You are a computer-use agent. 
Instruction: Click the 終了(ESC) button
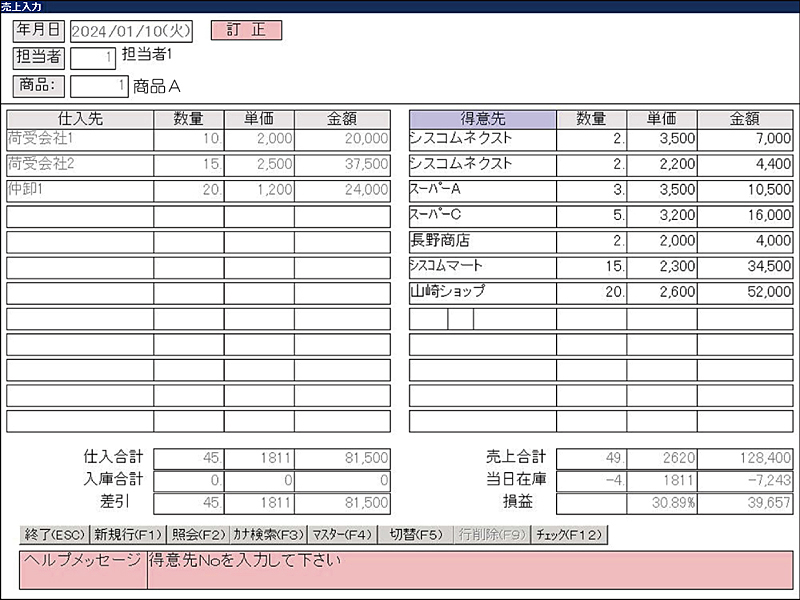pos(54,535)
